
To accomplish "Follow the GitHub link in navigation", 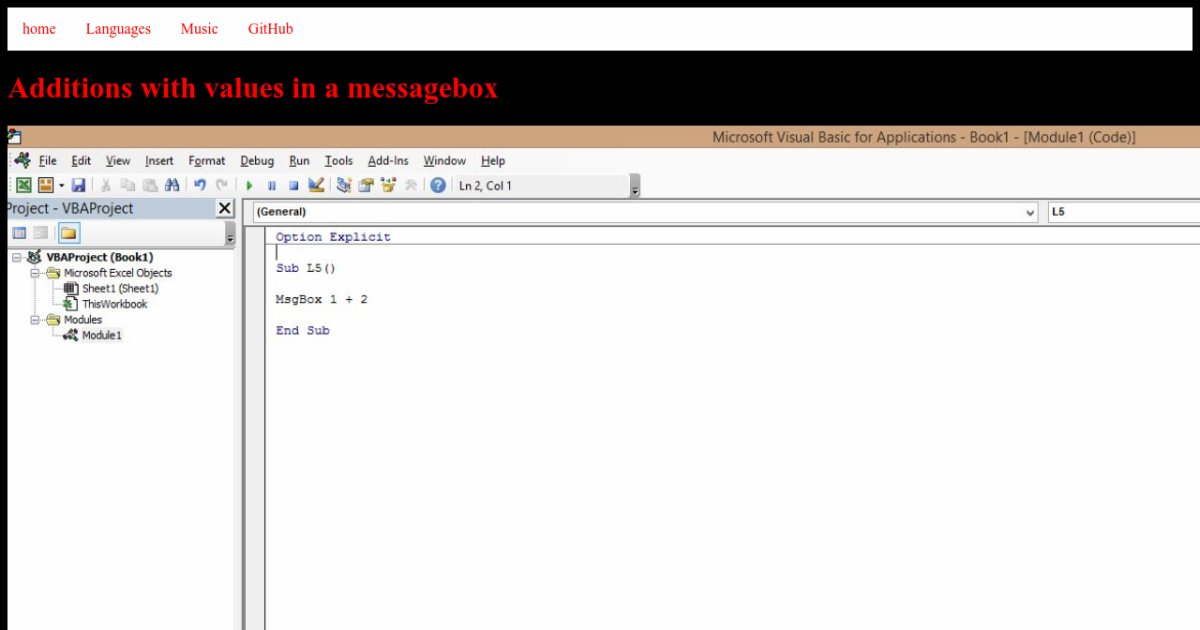I will [x=270, y=29].
